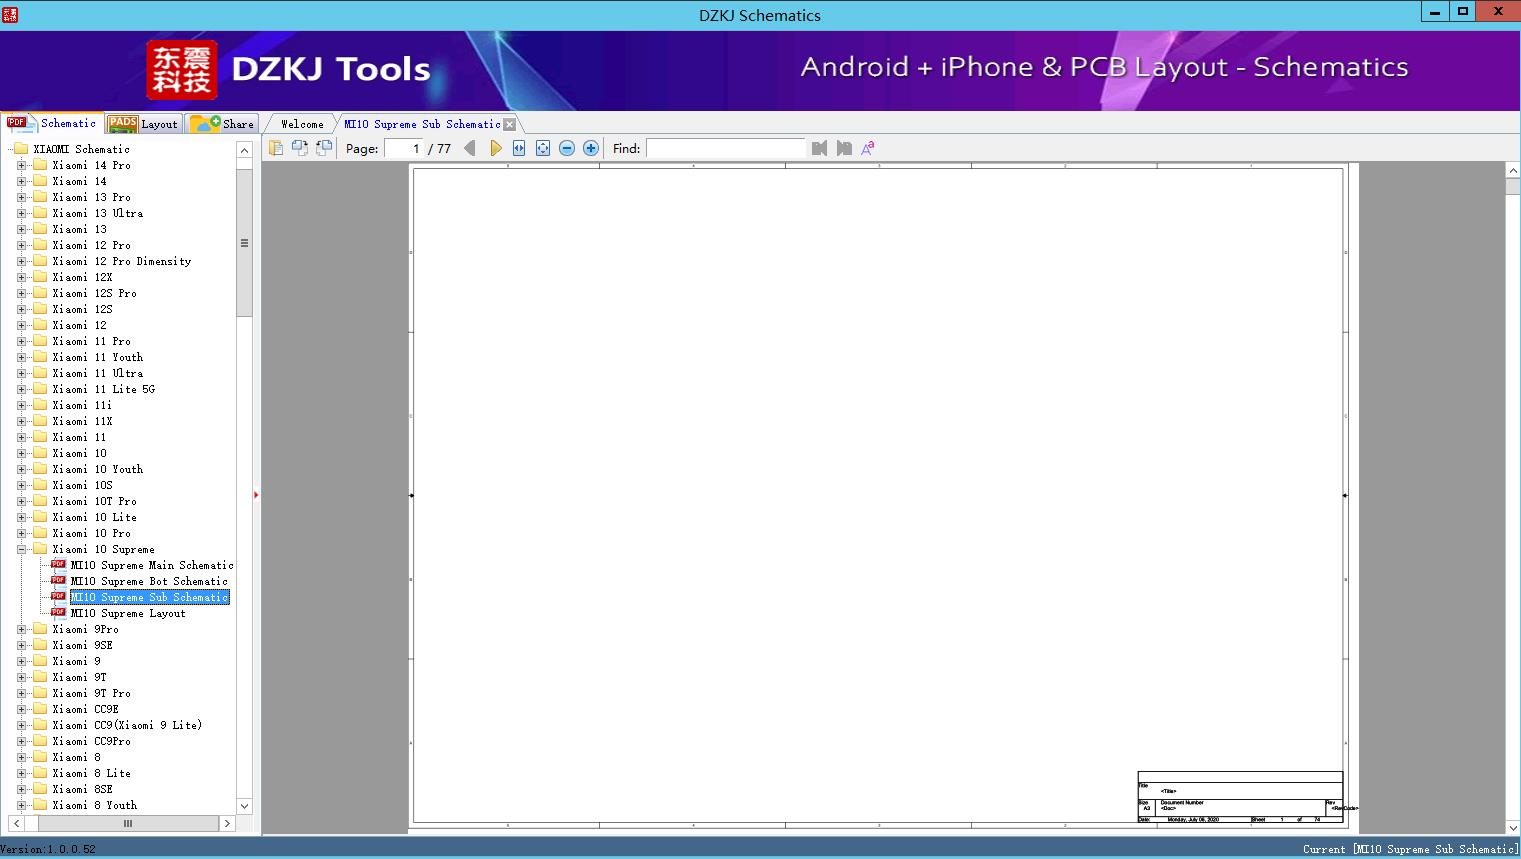Minimize the DZKJ Schematics window
The width and height of the screenshot is (1521, 859).
1435,12
